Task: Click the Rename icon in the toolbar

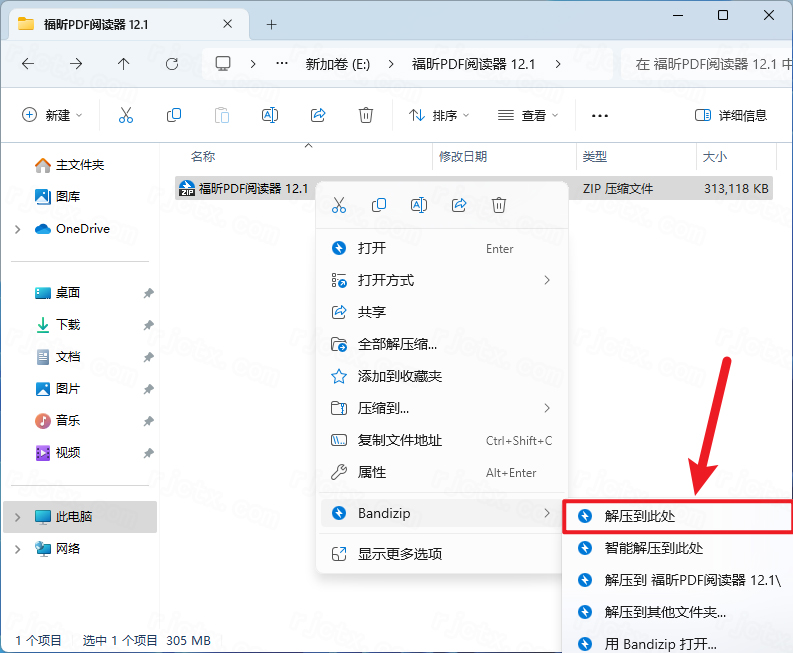Action: click(x=270, y=115)
